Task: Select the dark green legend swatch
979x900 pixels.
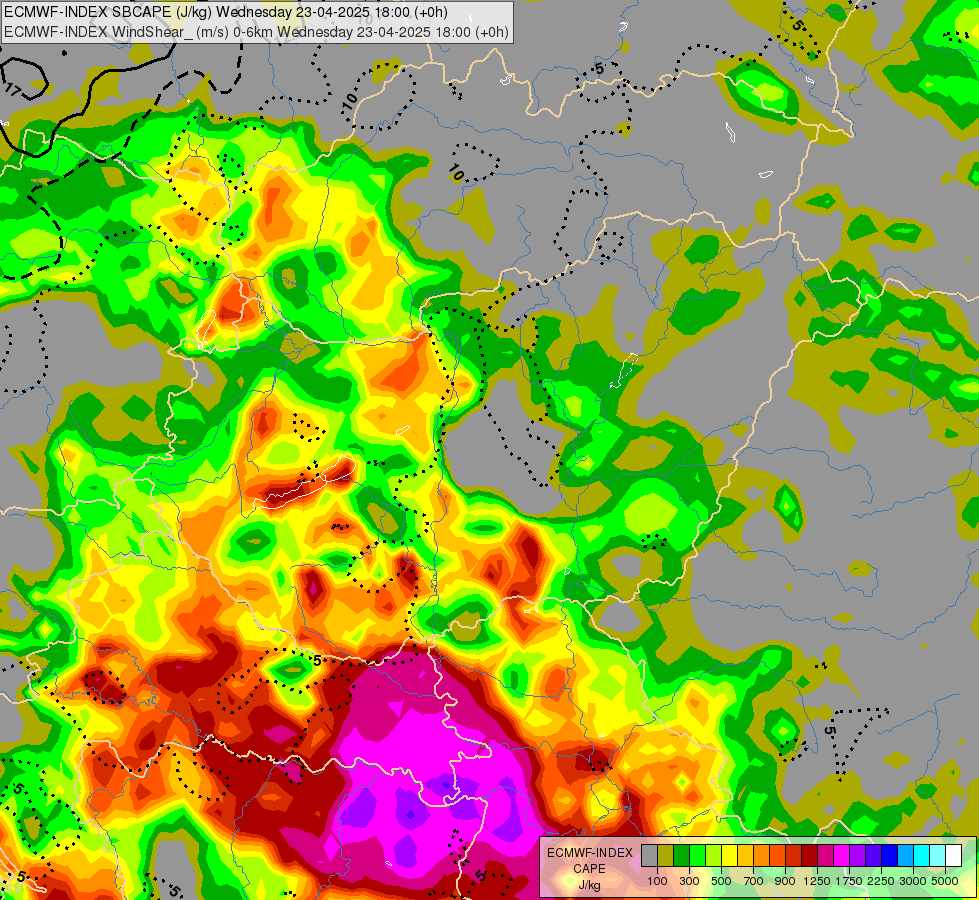Action: pos(682,855)
